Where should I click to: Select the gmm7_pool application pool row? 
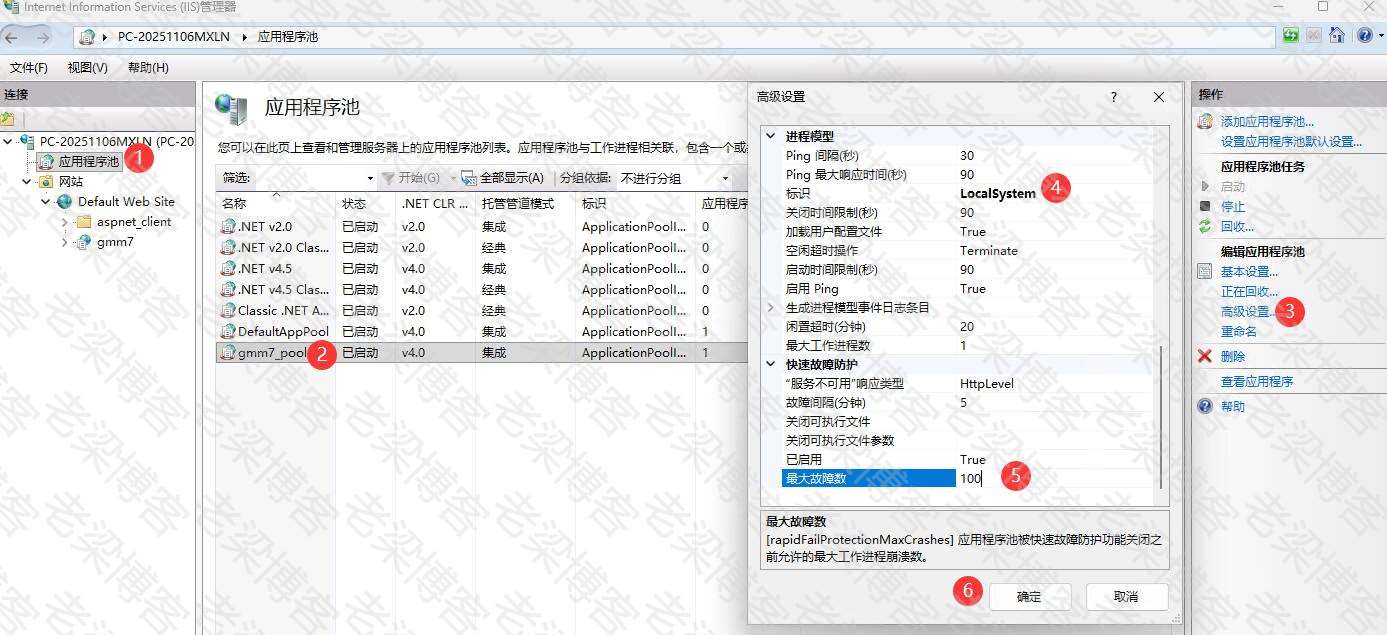click(x=273, y=353)
